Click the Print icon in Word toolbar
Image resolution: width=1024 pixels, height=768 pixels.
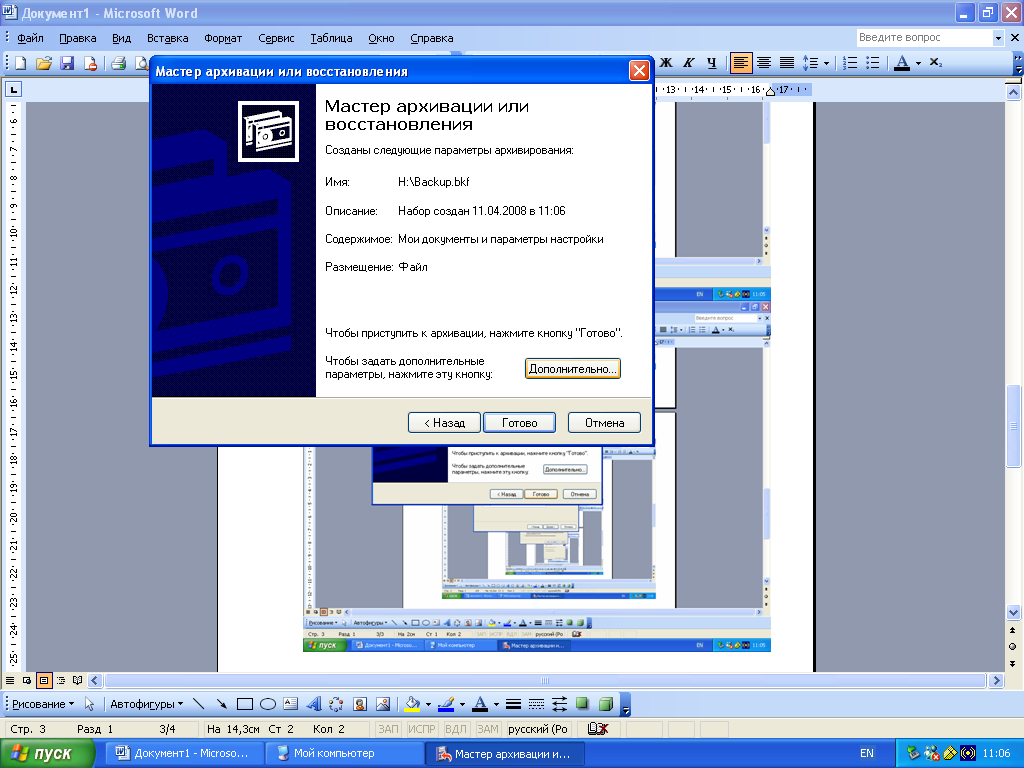click(119, 63)
